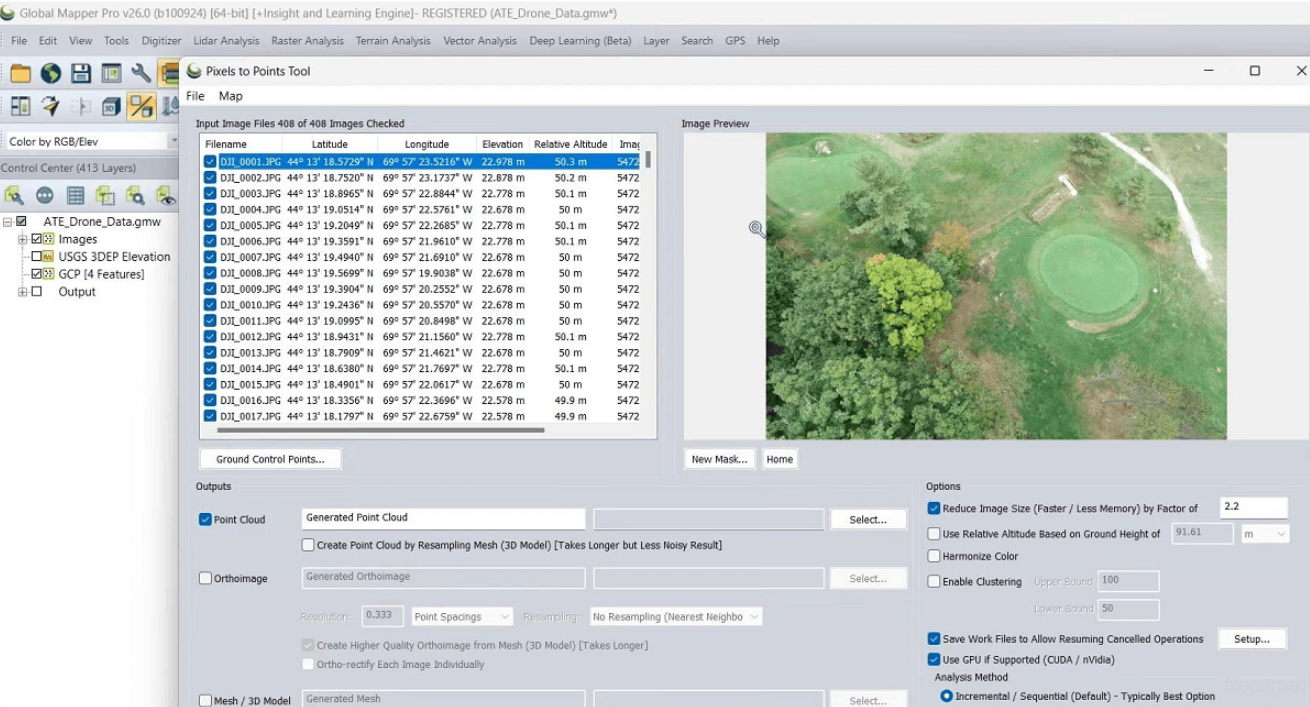
Task: Click the globe Online Data icon
Action: point(51,73)
